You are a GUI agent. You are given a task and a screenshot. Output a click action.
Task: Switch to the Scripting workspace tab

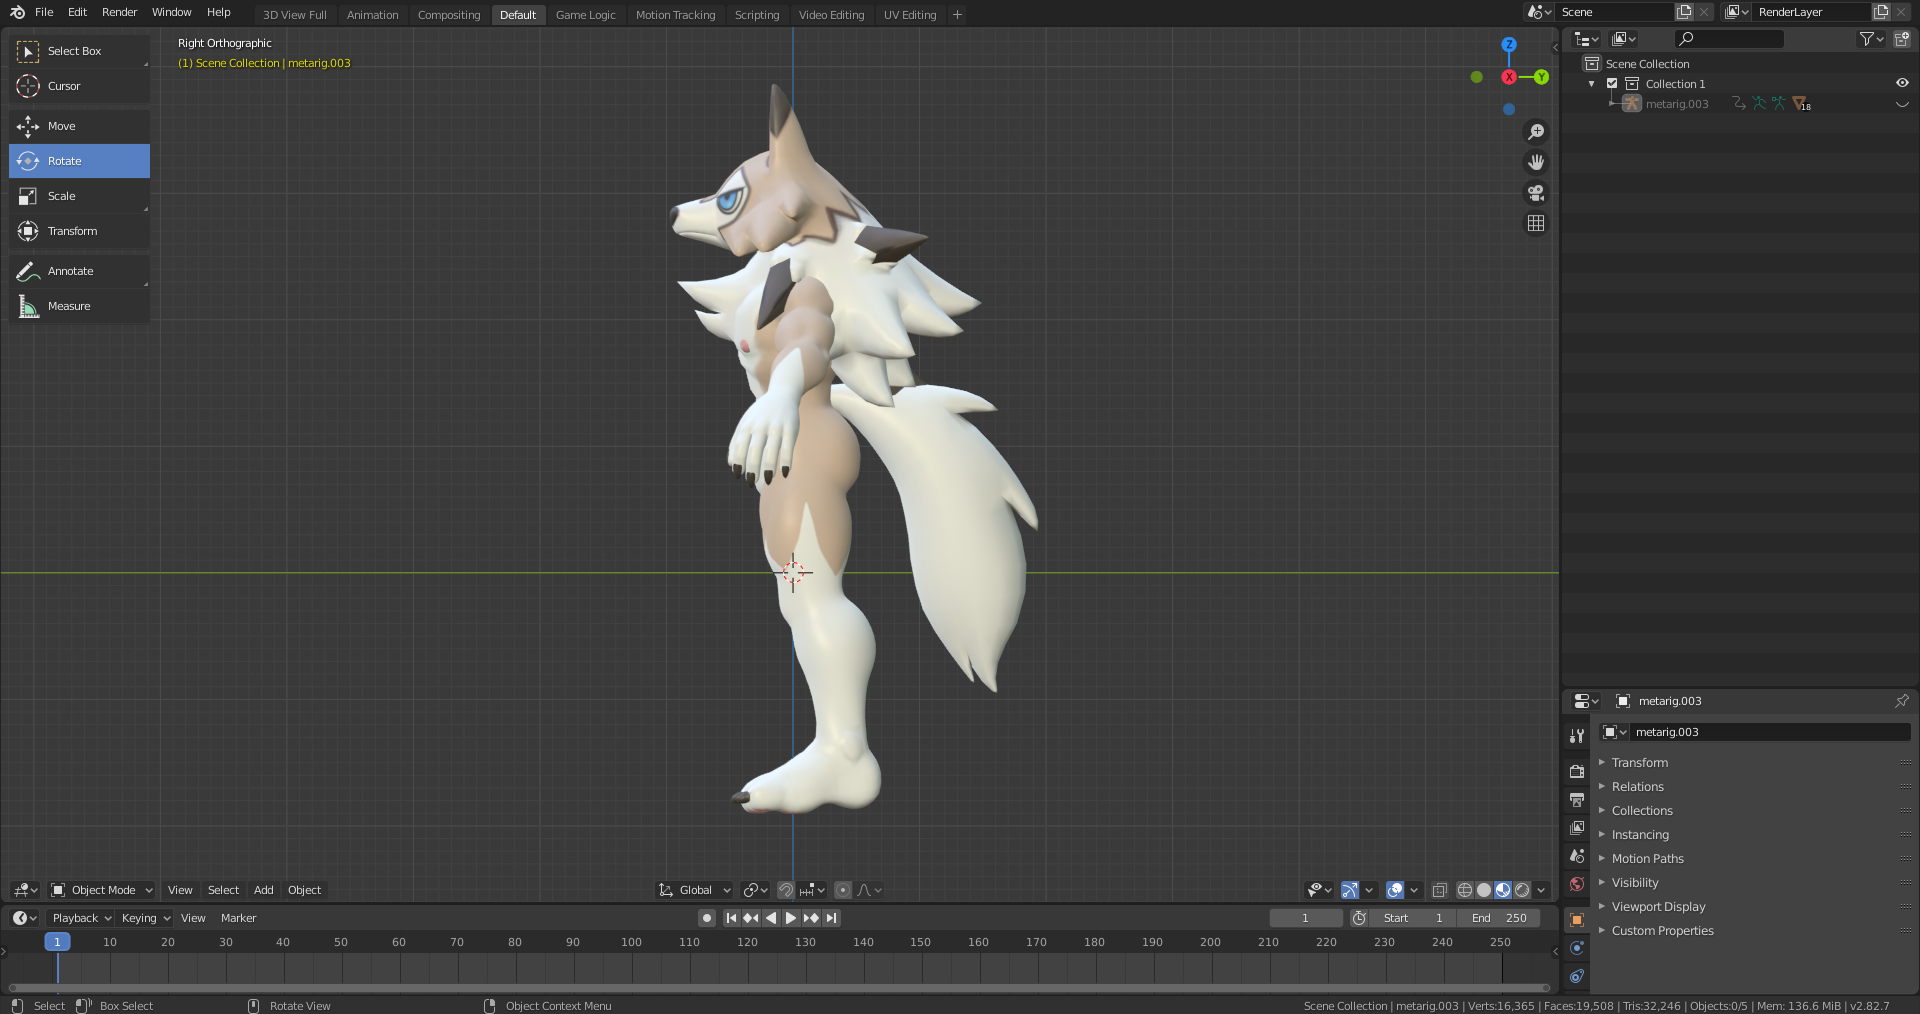[x=757, y=15]
